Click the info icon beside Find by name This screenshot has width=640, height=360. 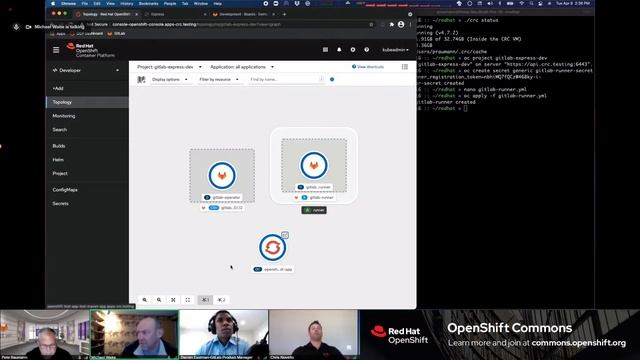pos(332,79)
